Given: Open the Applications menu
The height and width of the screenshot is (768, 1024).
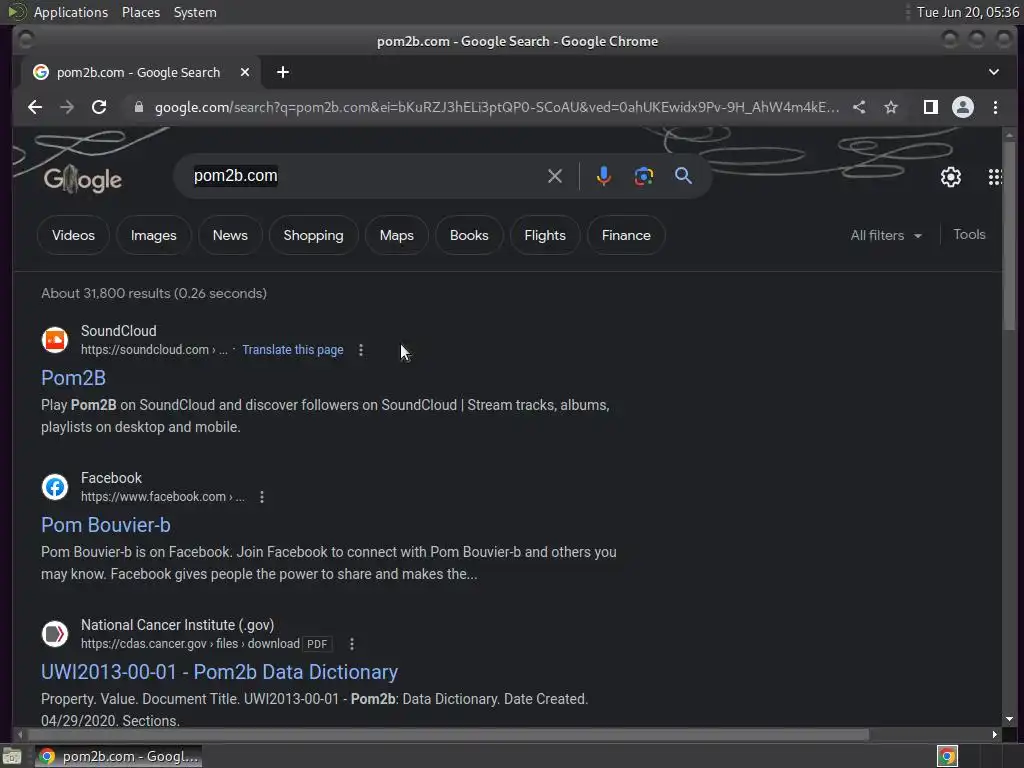Looking at the screenshot, I should (x=71, y=12).
